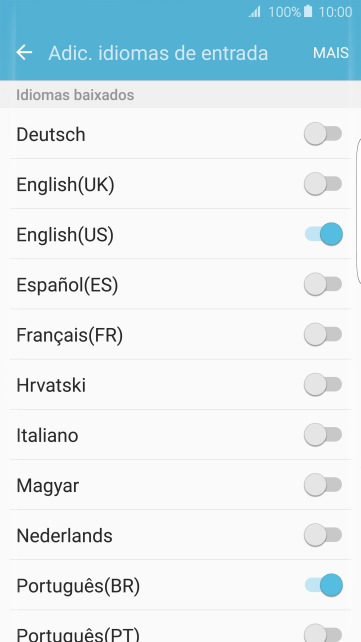The width and height of the screenshot is (361, 642).
Task: Tap the signal strength icon
Action: point(255,12)
